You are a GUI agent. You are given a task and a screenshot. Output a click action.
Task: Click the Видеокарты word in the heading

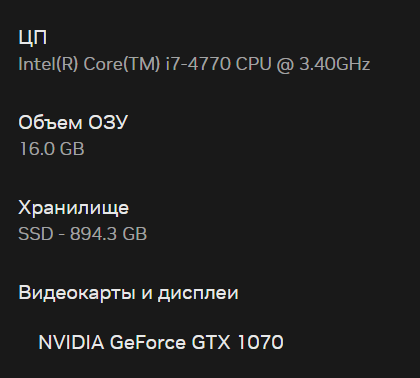click(77, 293)
